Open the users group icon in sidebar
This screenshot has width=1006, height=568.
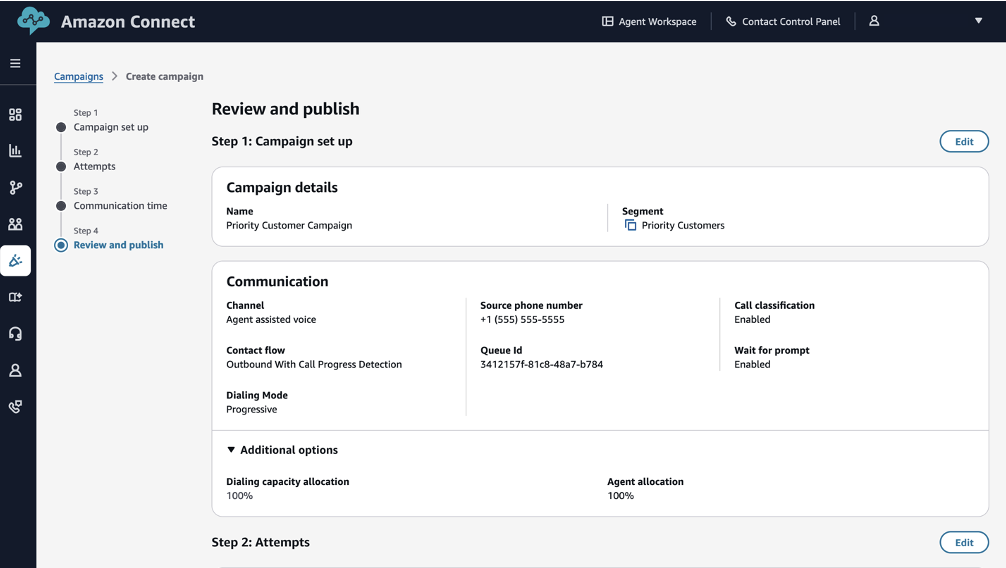pyautogui.click(x=15, y=224)
